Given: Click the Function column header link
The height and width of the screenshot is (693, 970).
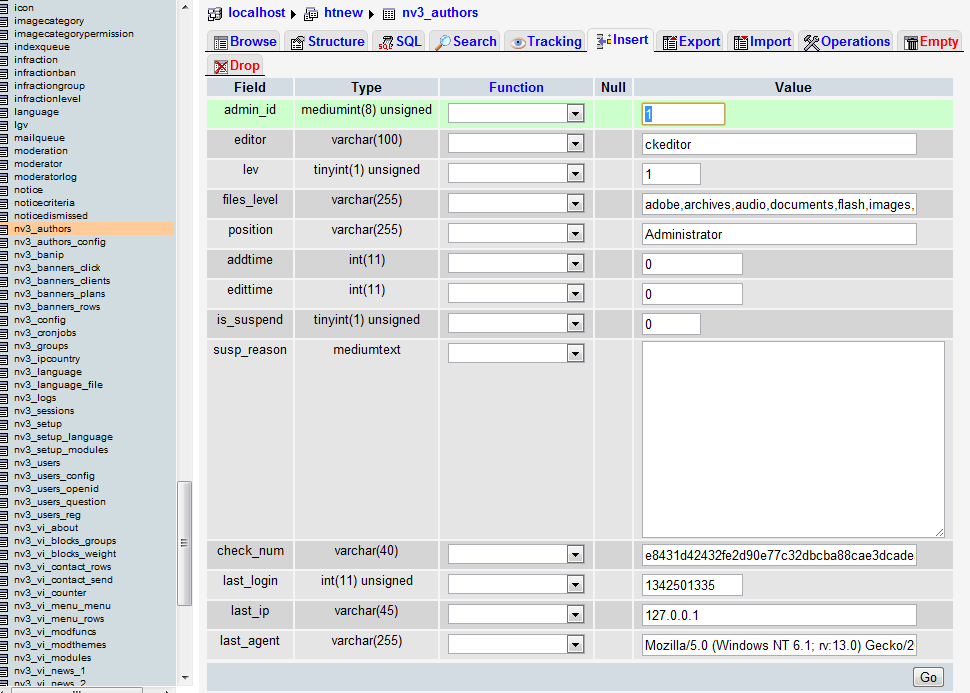Looking at the screenshot, I should [x=516, y=87].
